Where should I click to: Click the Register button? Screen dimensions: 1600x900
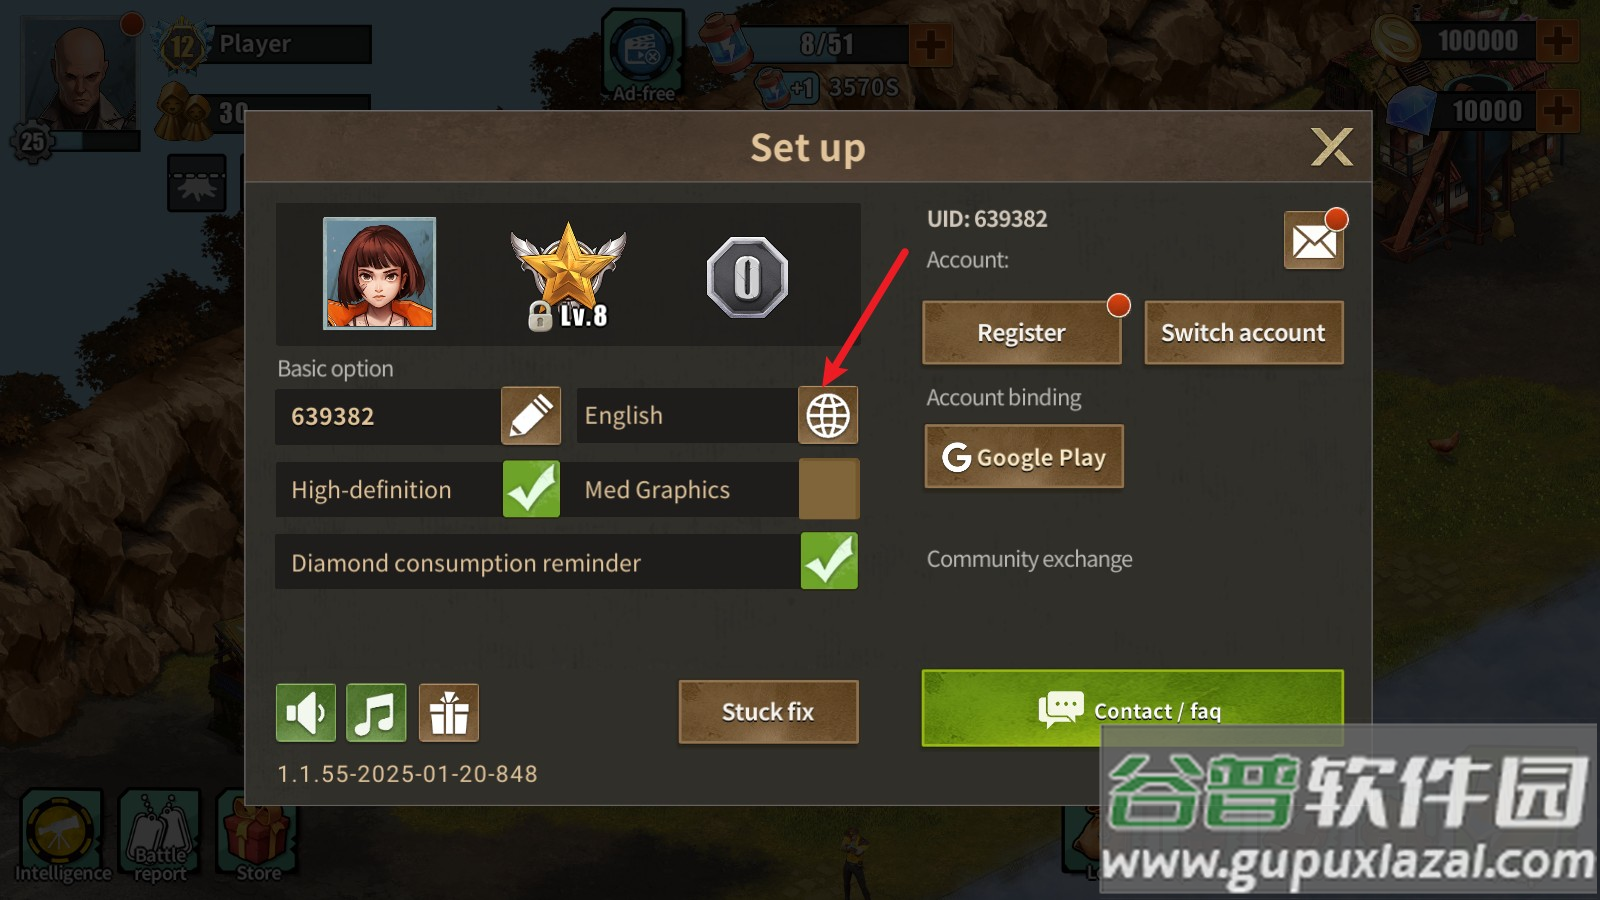tap(1021, 333)
